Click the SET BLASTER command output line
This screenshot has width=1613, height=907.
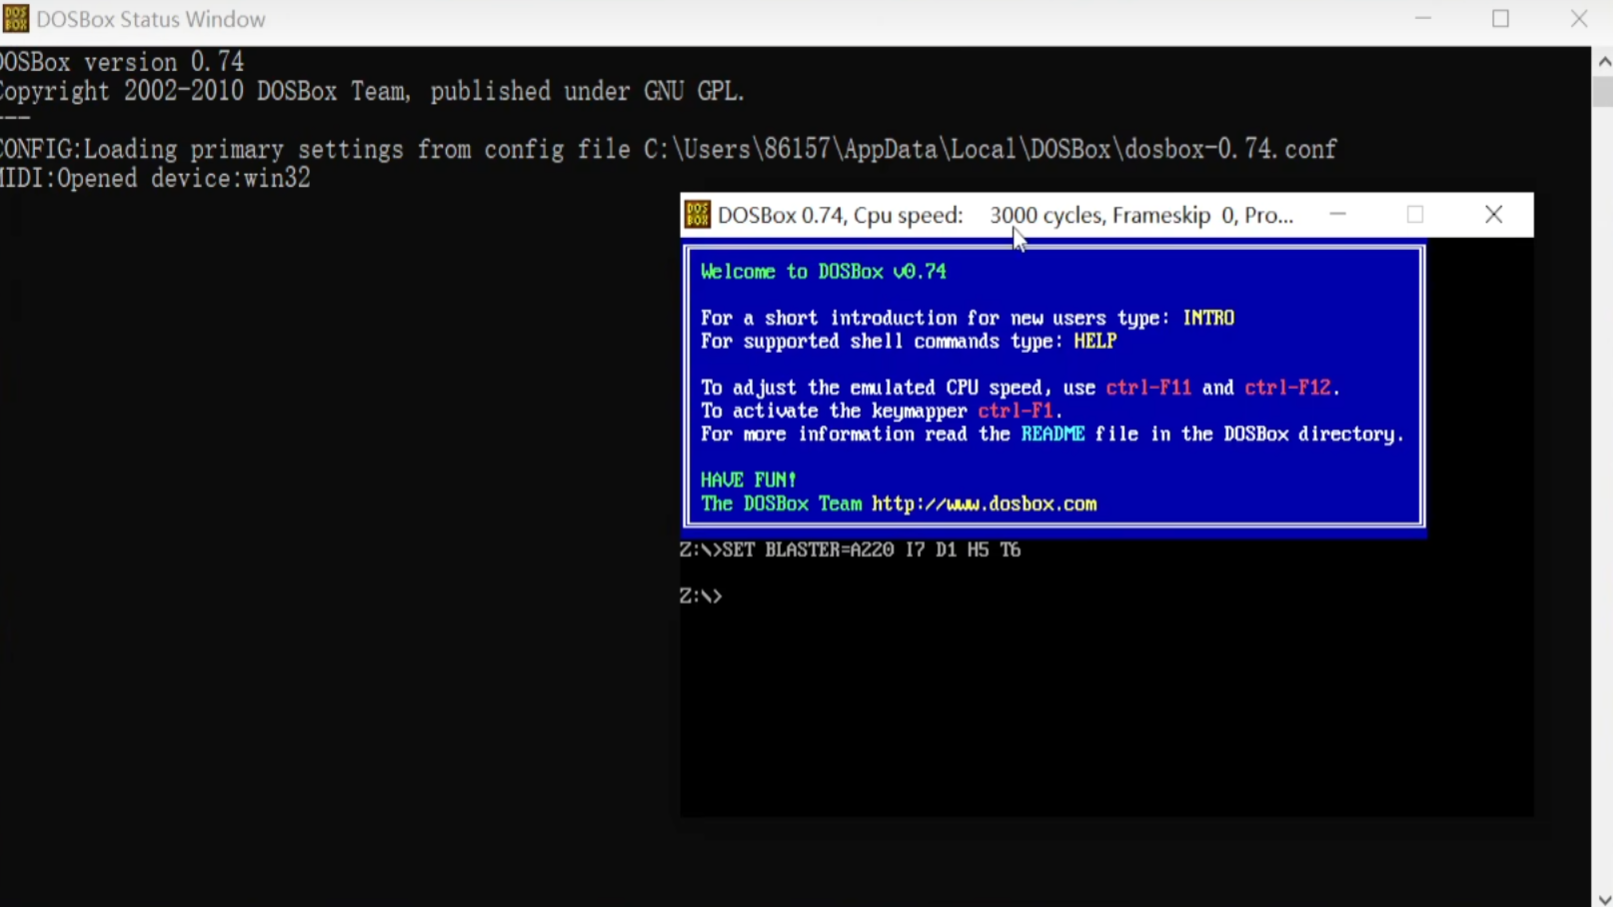tap(849, 549)
